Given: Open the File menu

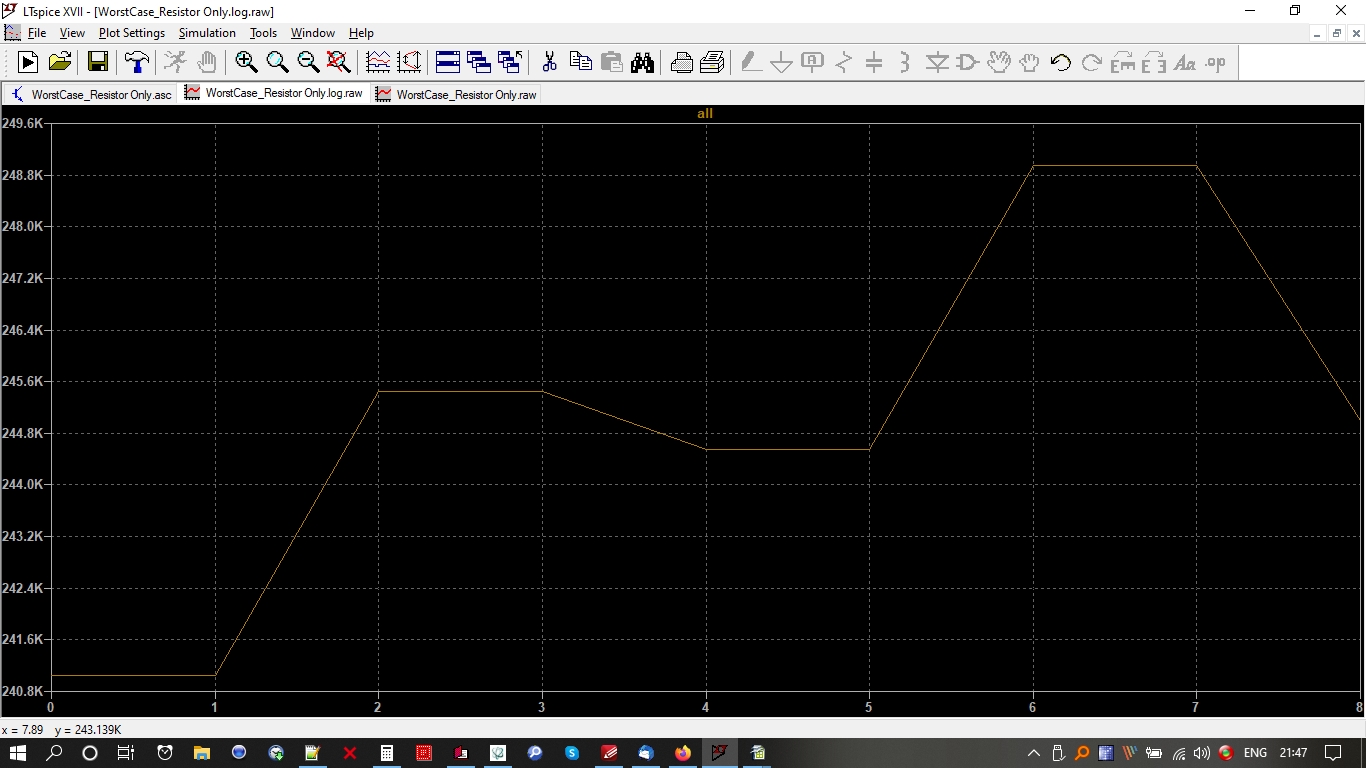Looking at the screenshot, I should pos(36,33).
